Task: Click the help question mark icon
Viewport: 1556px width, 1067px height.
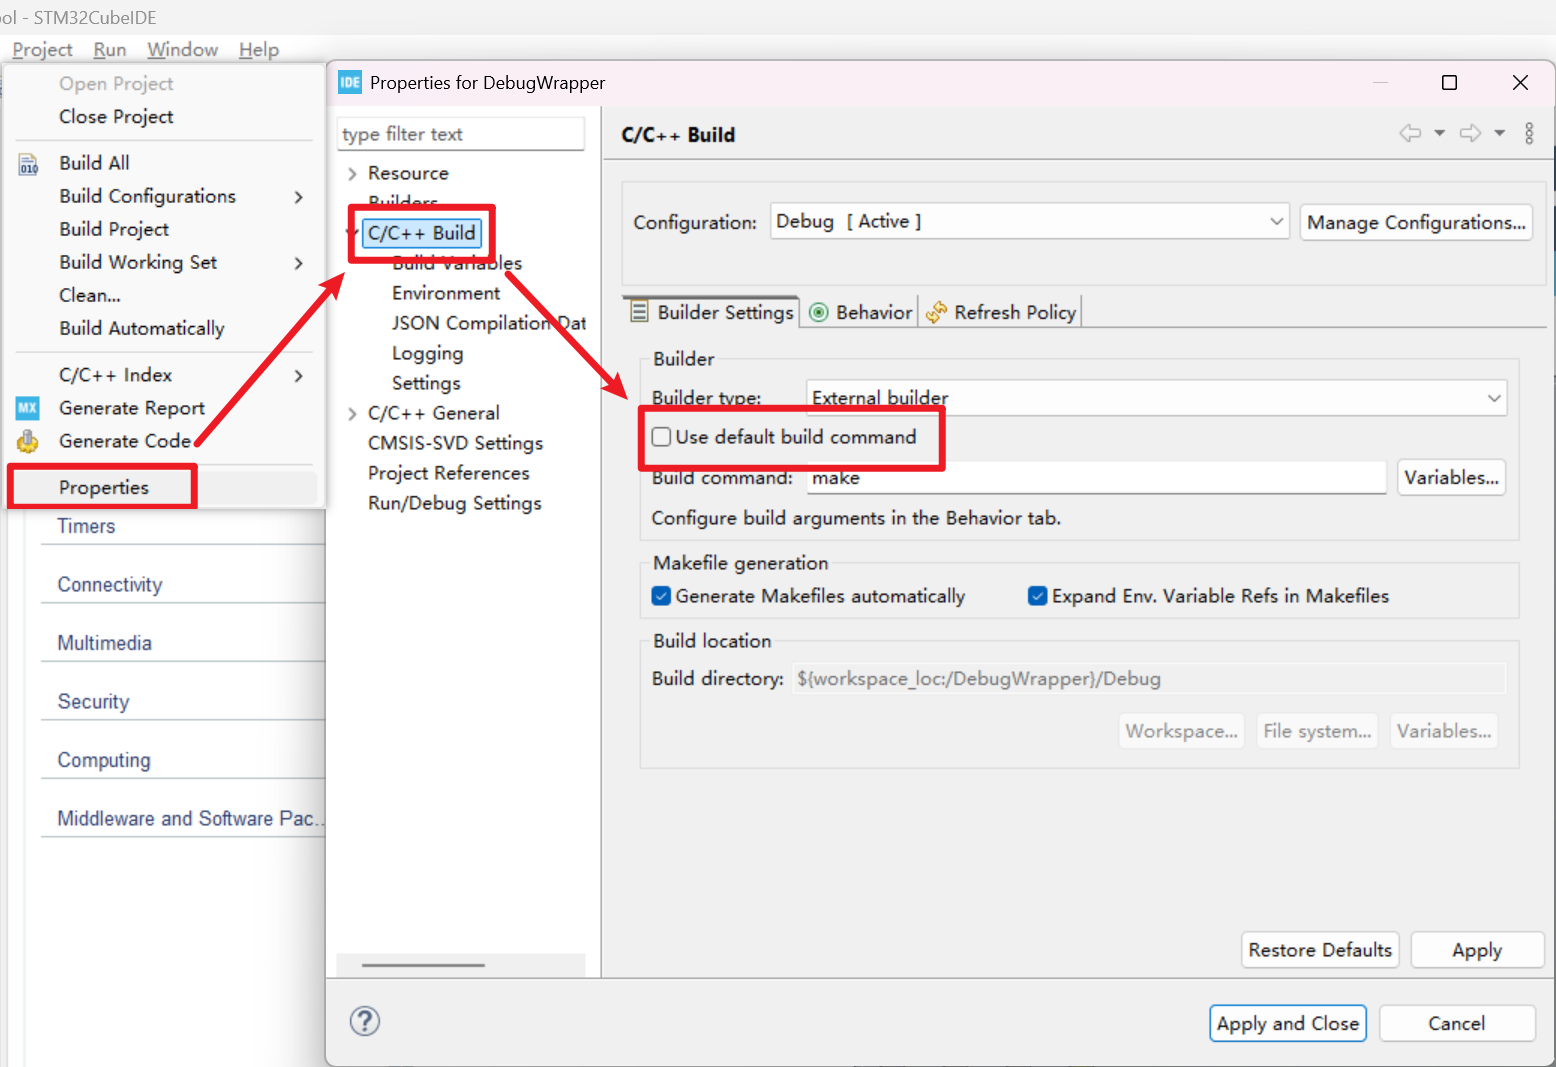Action: [365, 1021]
